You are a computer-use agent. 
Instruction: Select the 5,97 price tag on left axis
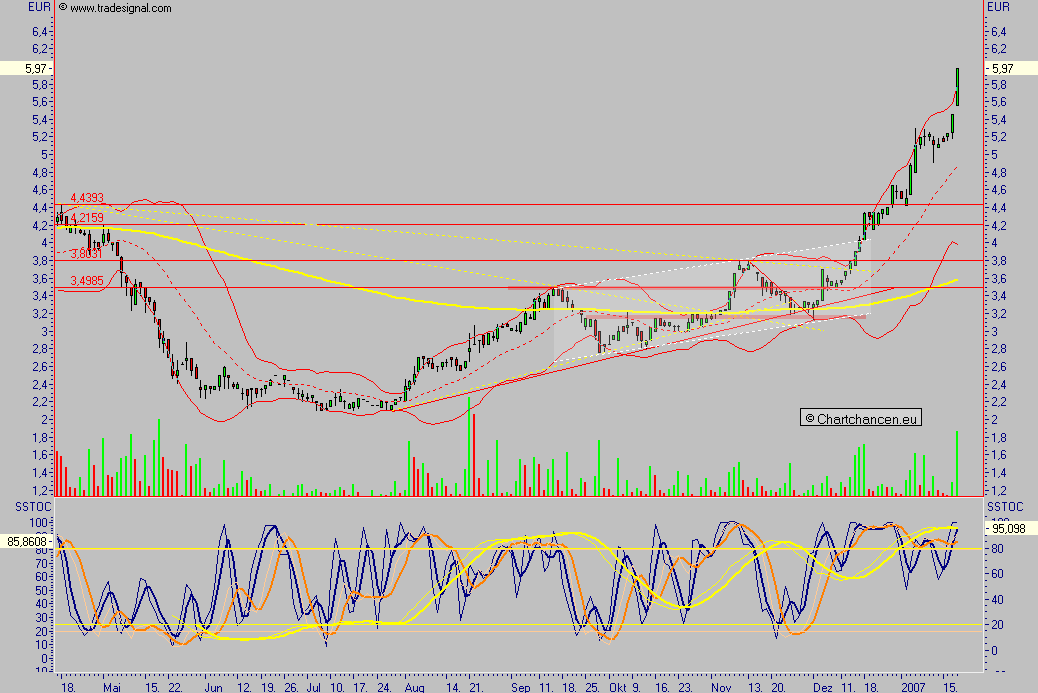pos(26,68)
